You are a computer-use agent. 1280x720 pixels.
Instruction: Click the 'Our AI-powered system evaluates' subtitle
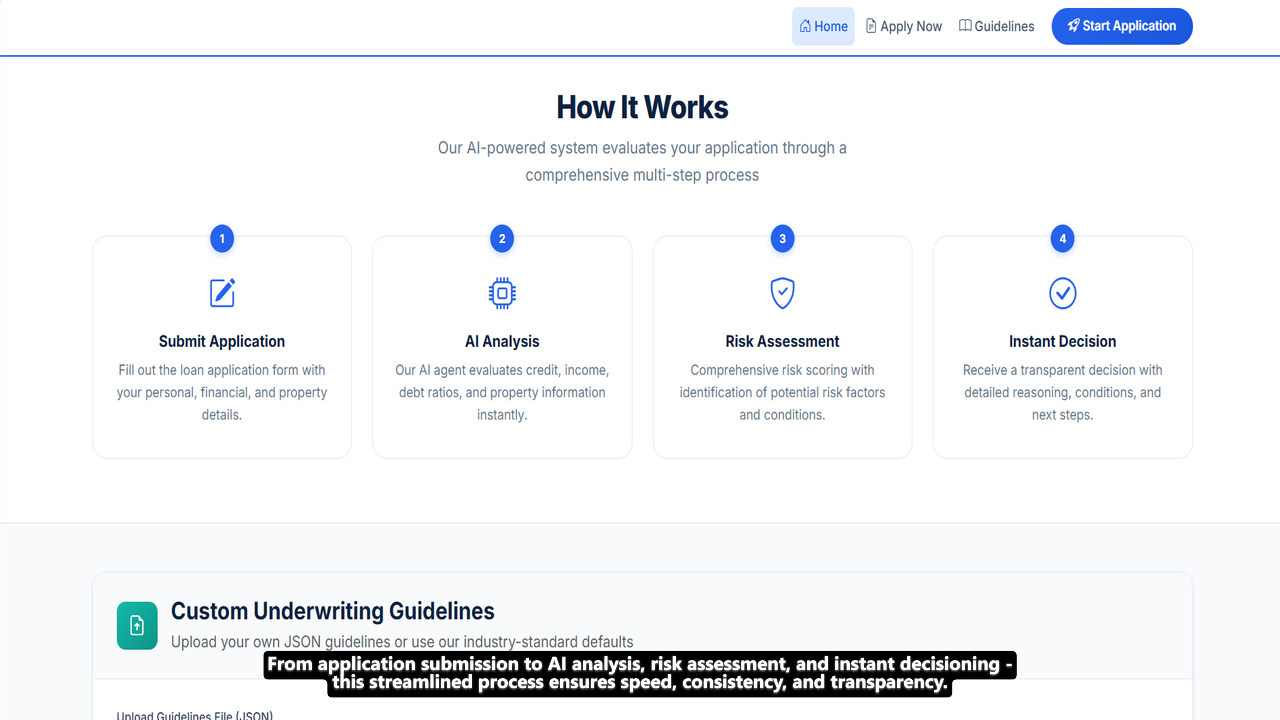[642, 161]
